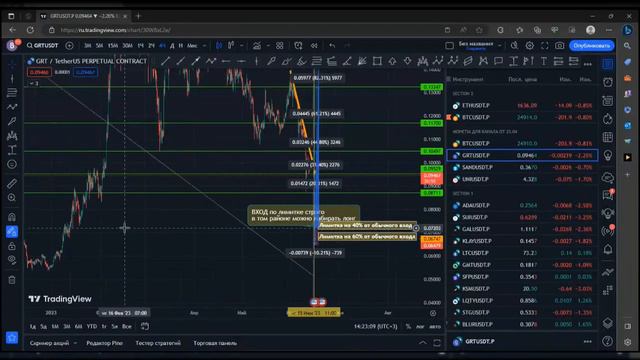Toggle авто auto scale
The width and height of the screenshot is (640, 360).
[x=435, y=327]
